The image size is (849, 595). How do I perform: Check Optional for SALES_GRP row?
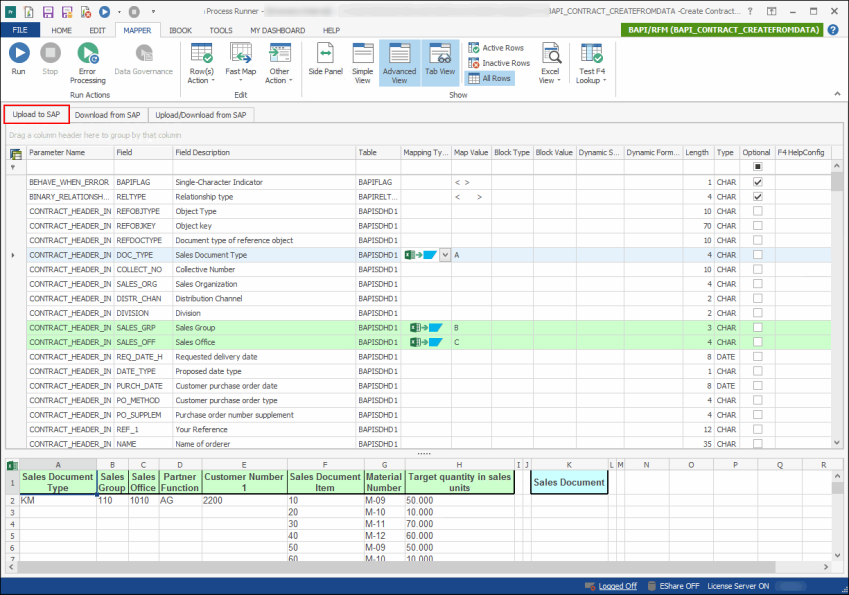click(x=757, y=328)
